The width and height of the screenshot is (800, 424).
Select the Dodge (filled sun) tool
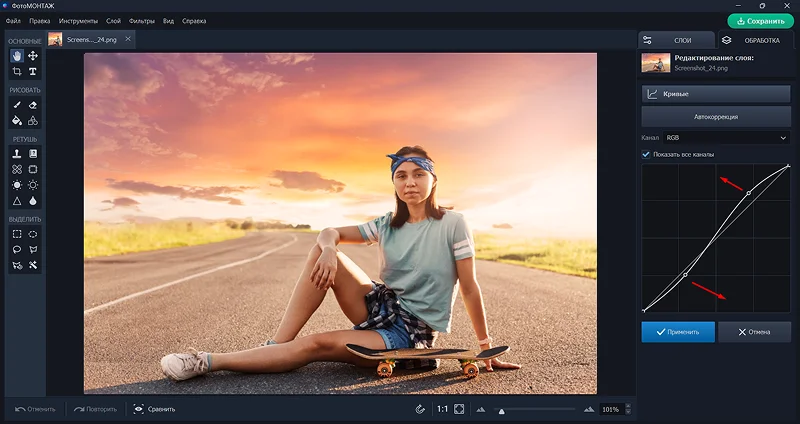(x=17, y=185)
